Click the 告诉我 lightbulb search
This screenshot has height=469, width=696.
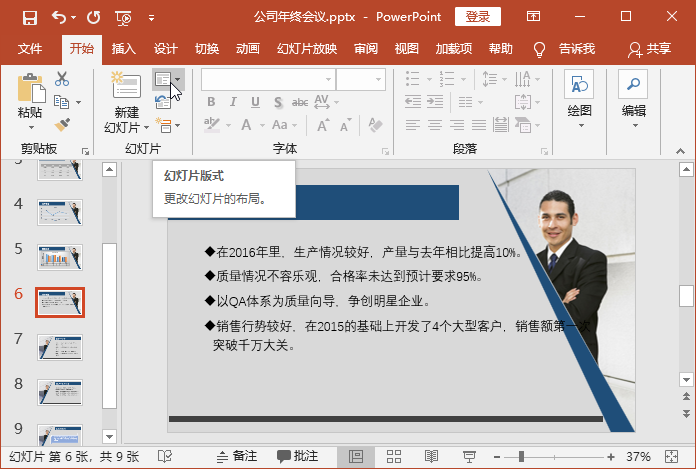(564, 49)
